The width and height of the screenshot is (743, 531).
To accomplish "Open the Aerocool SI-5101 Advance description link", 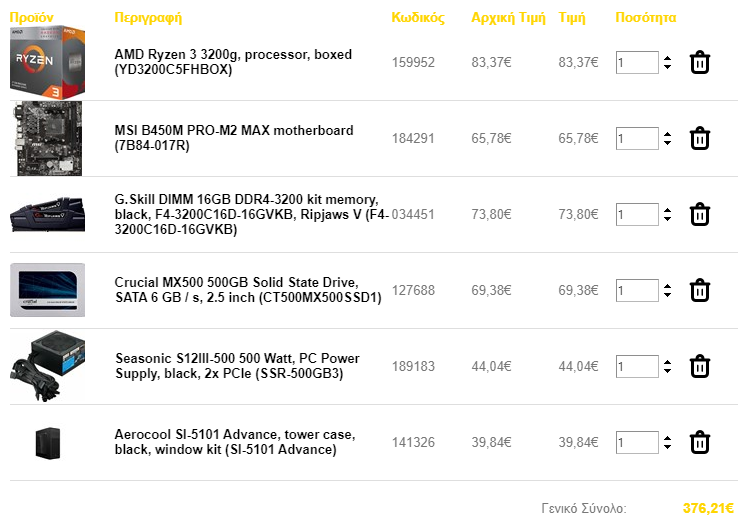I will tap(235, 442).
